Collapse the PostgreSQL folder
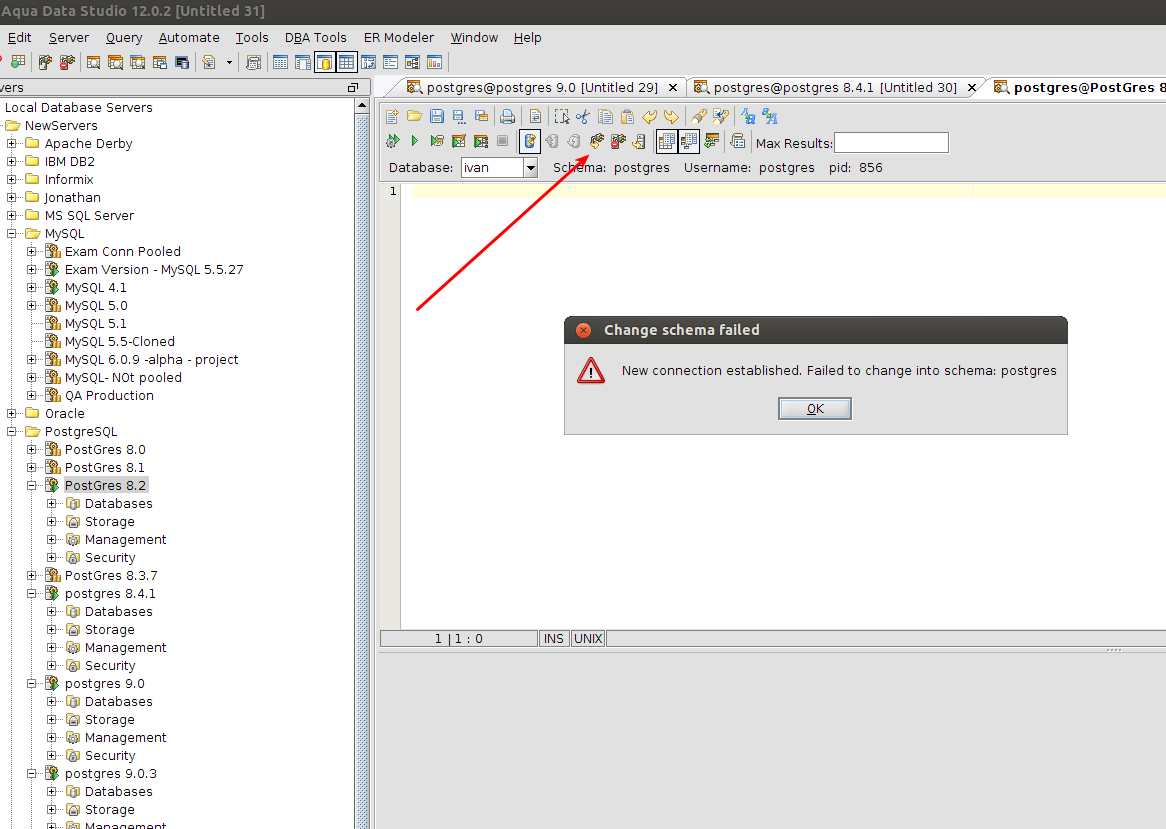1166x829 pixels. pos(11,431)
